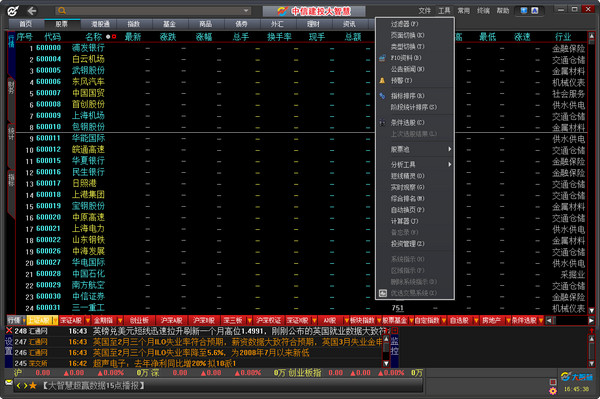Click the left chevron in ticker bar
Viewport: 600px width, 399px height.
pyautogui.click(x=18, y=386)
